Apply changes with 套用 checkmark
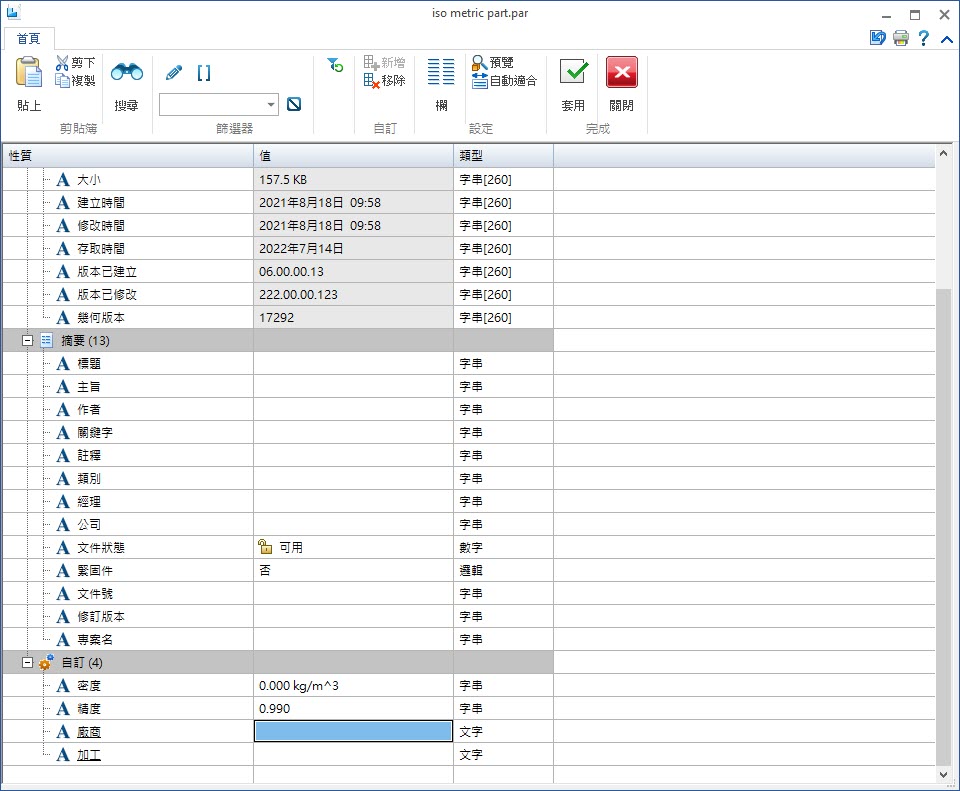Viewport: 960px width, 791px height. pos(574,72)
